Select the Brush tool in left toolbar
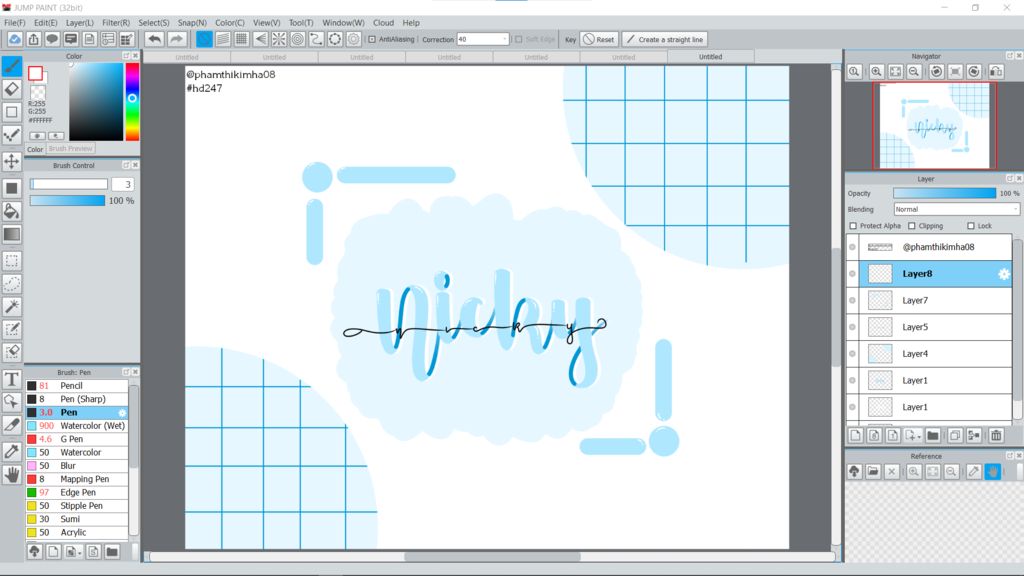The height and width of the screenshot is (576, 1024). (x=12, y=66)
